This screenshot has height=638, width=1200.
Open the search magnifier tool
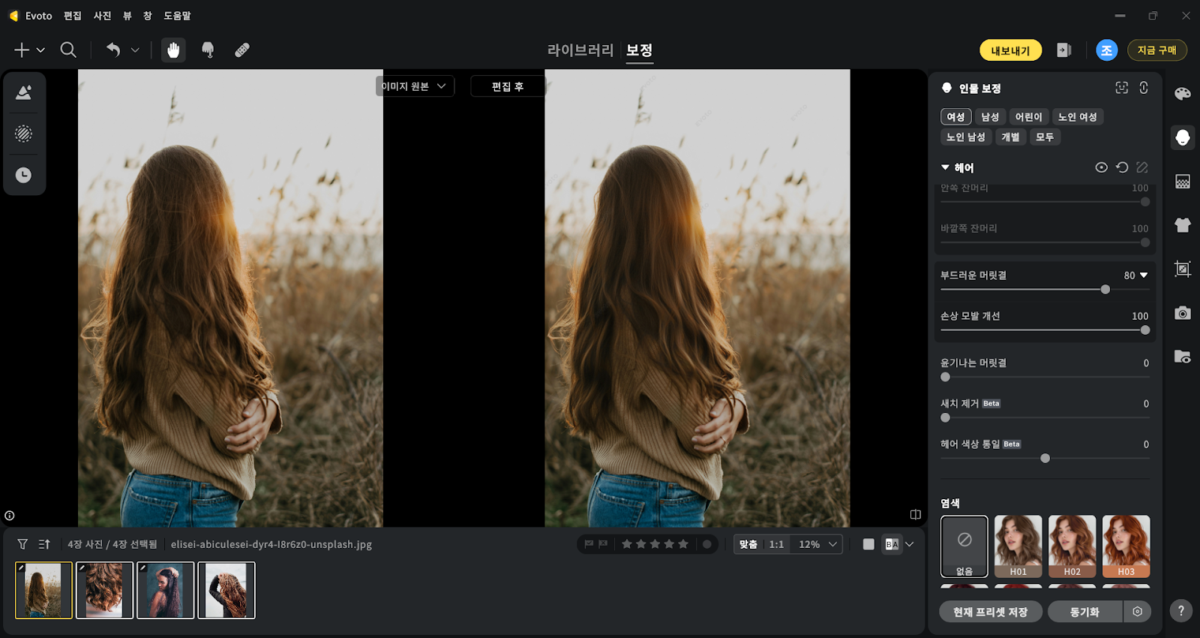68,50
